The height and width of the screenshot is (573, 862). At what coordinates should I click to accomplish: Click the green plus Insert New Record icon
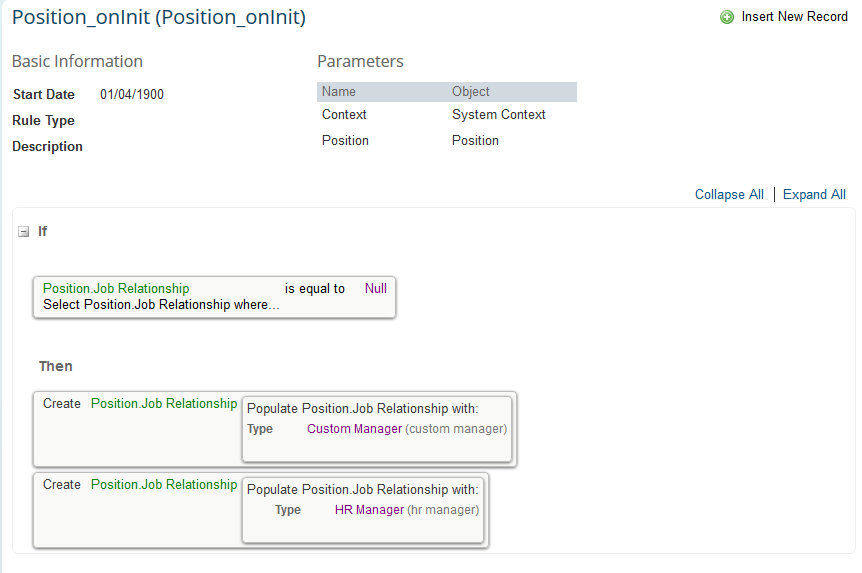[727, 17]
